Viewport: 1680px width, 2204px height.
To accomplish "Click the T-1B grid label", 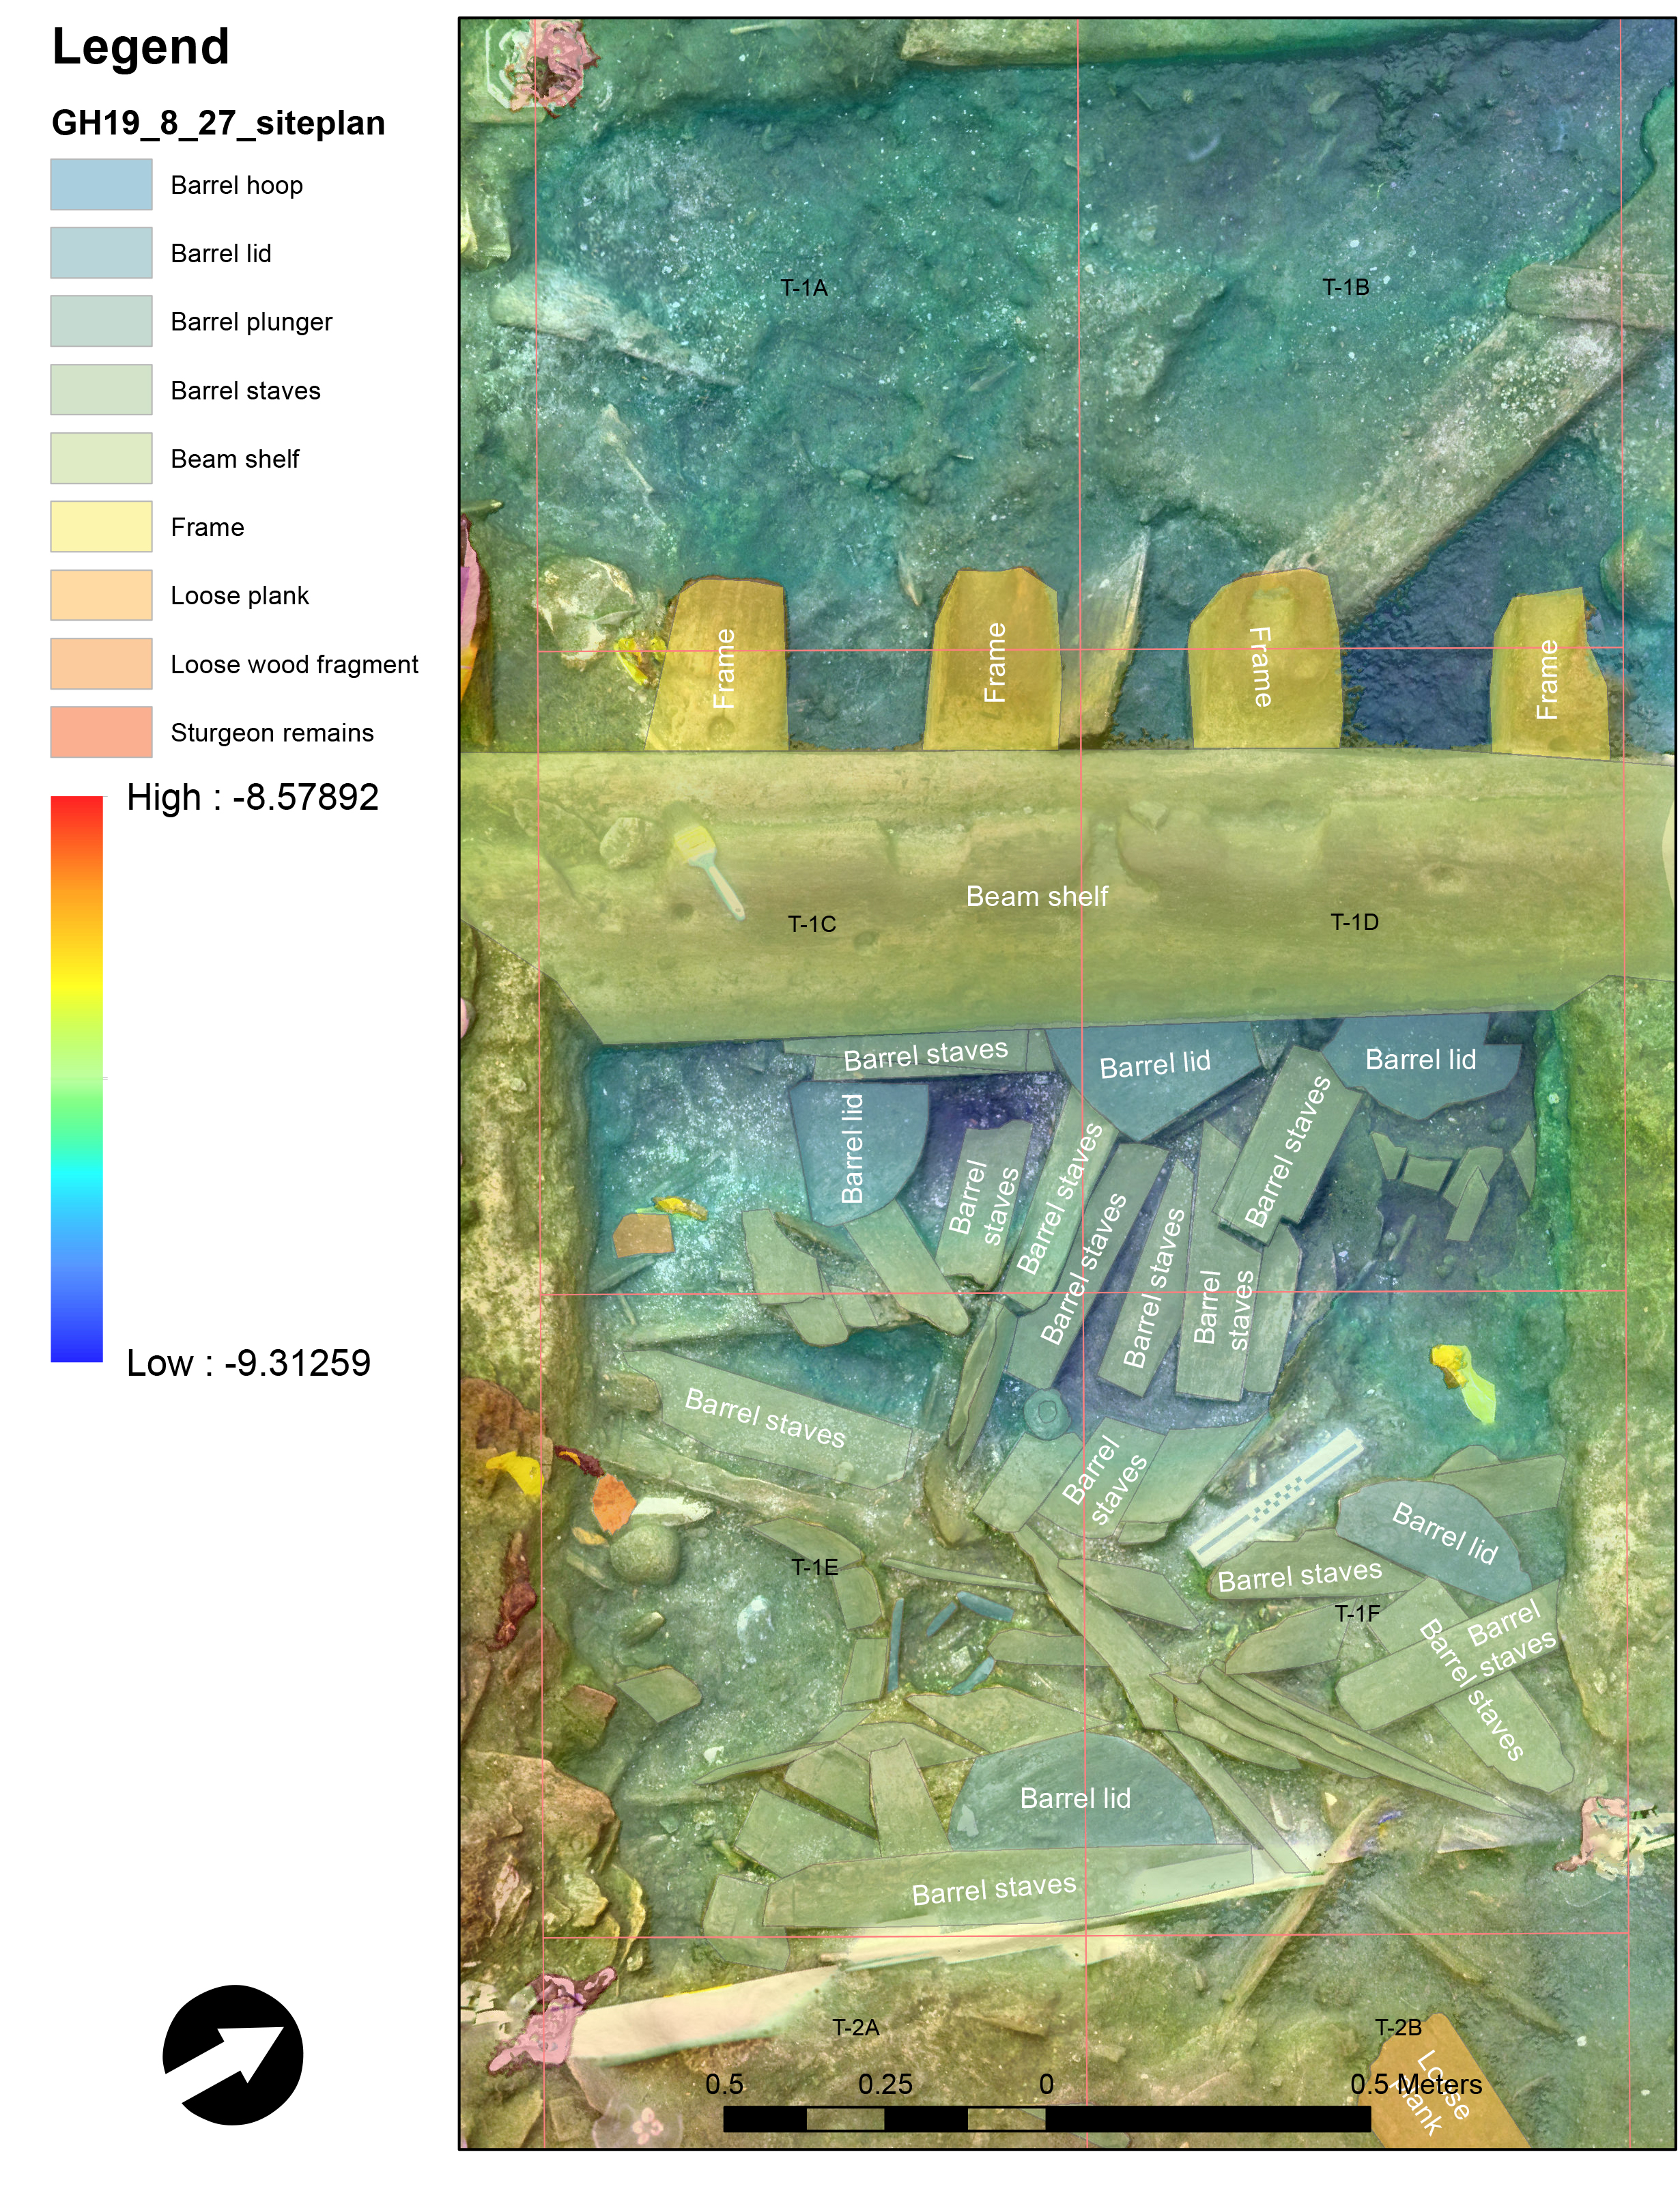I will coord(1345,287).
